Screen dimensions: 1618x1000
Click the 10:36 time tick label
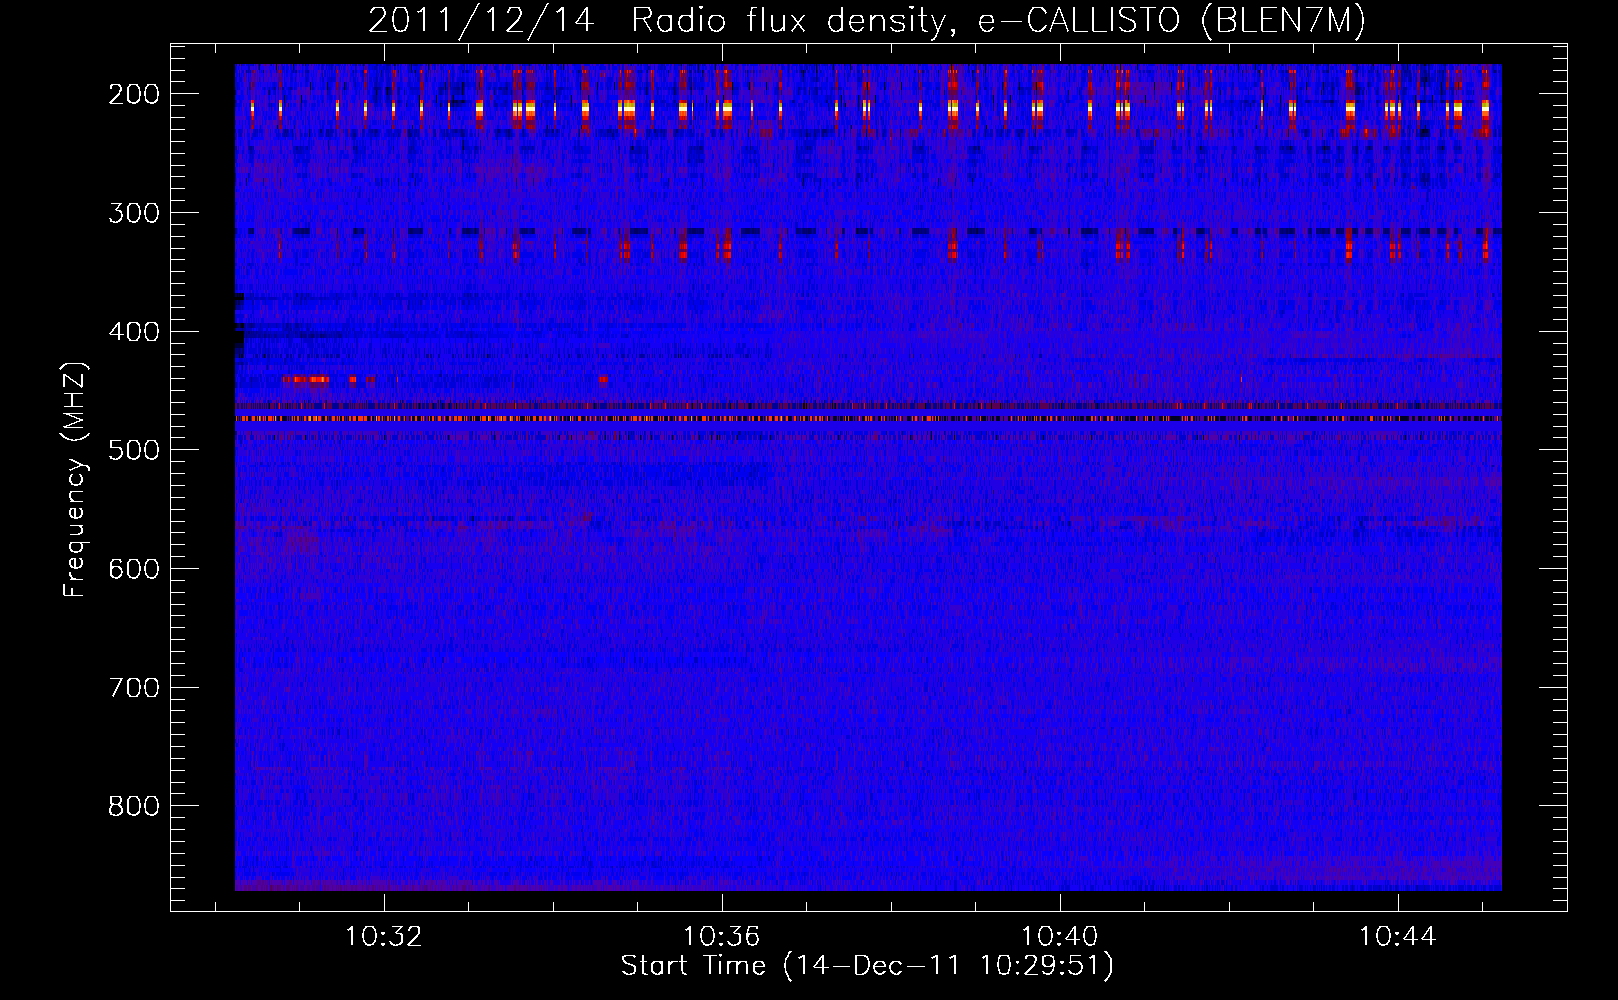pyautogui.click(x=721, y=937)
